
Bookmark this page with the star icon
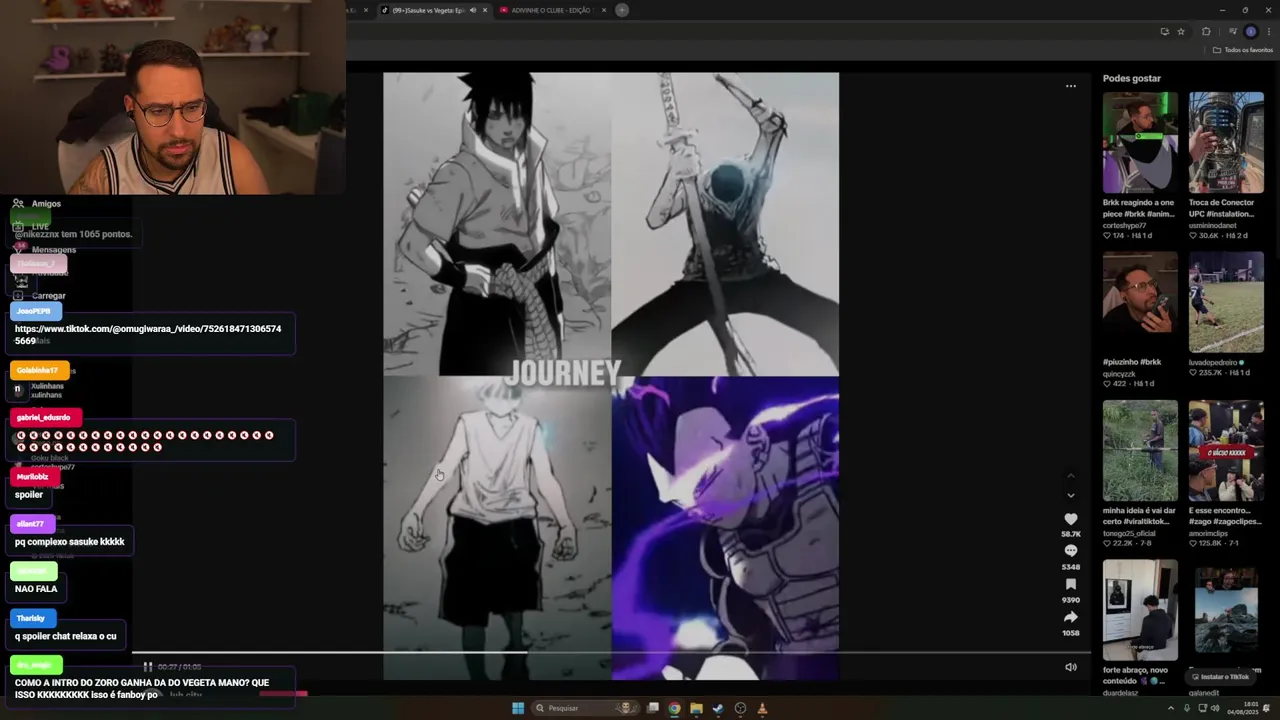pyautogui.click(x=1180, y=31)
